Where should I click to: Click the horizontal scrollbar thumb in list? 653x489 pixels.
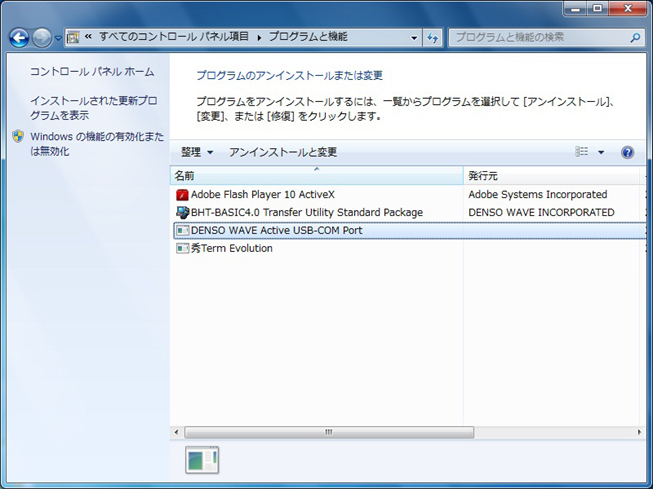pyautogui.click(x=327, y=432)
